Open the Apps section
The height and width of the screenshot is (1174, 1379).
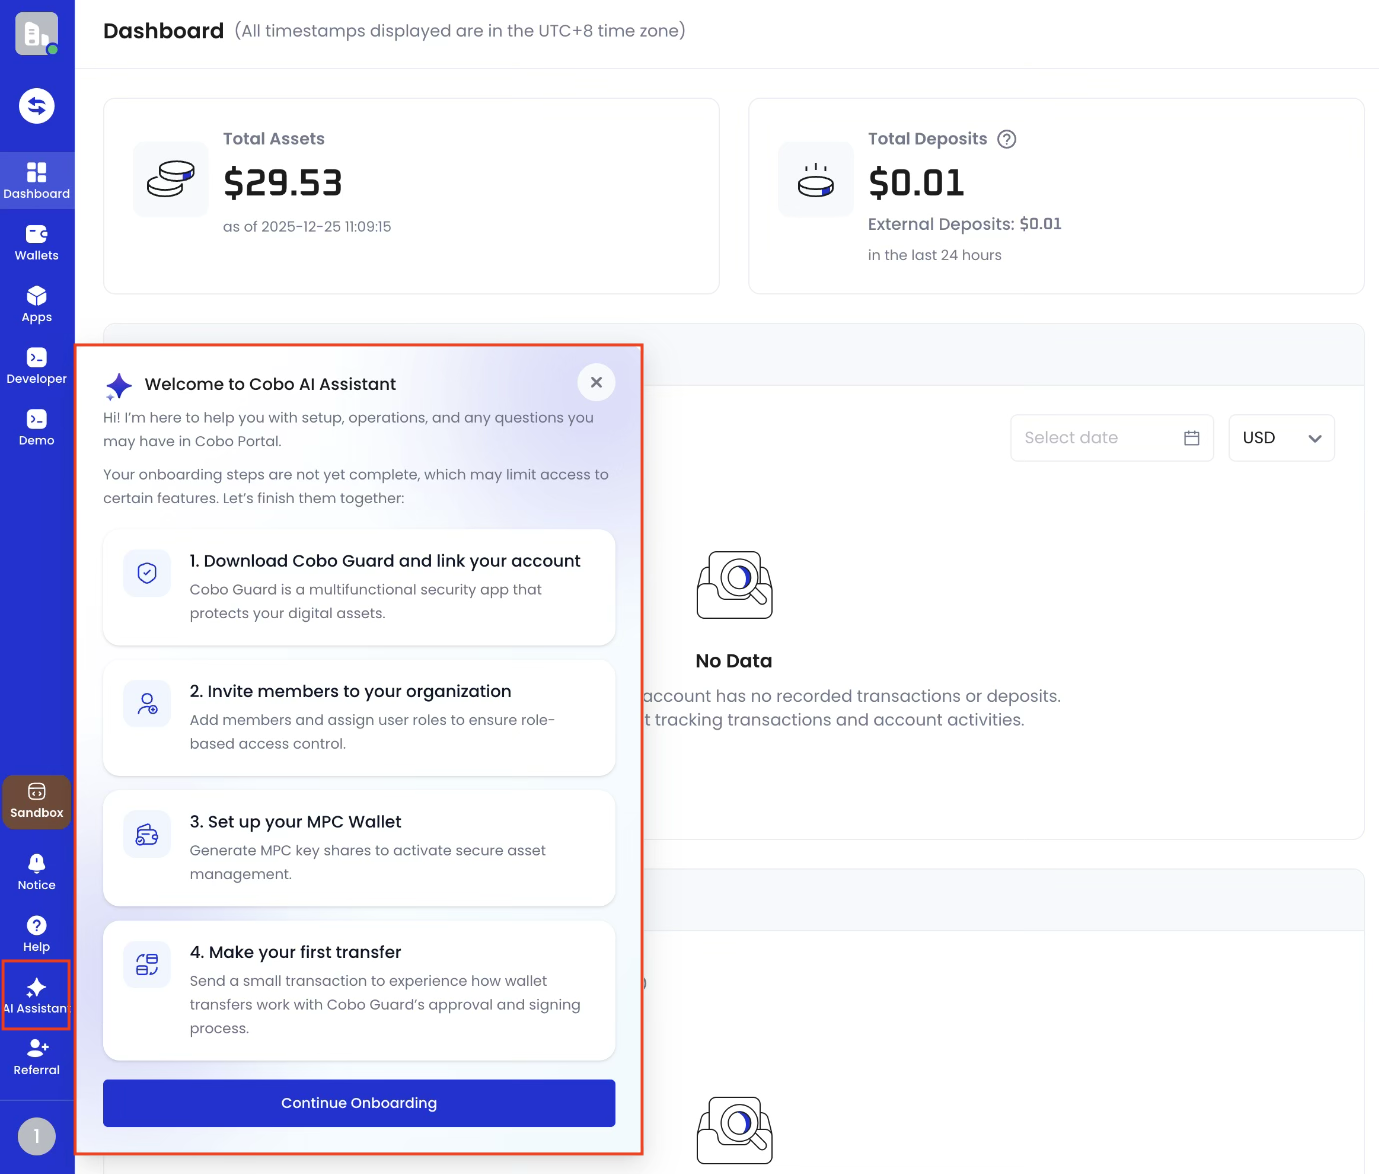[x=37, y=303]
